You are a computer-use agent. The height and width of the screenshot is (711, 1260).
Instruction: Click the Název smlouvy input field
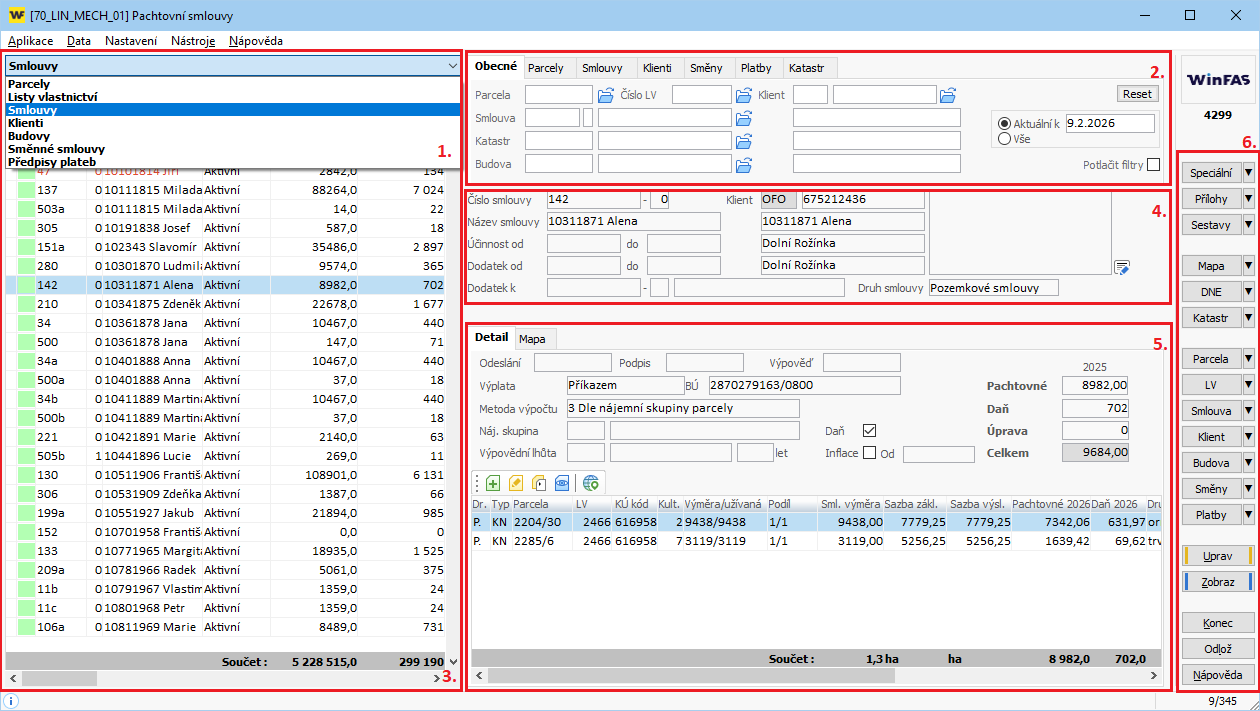[x=633, y=221]
